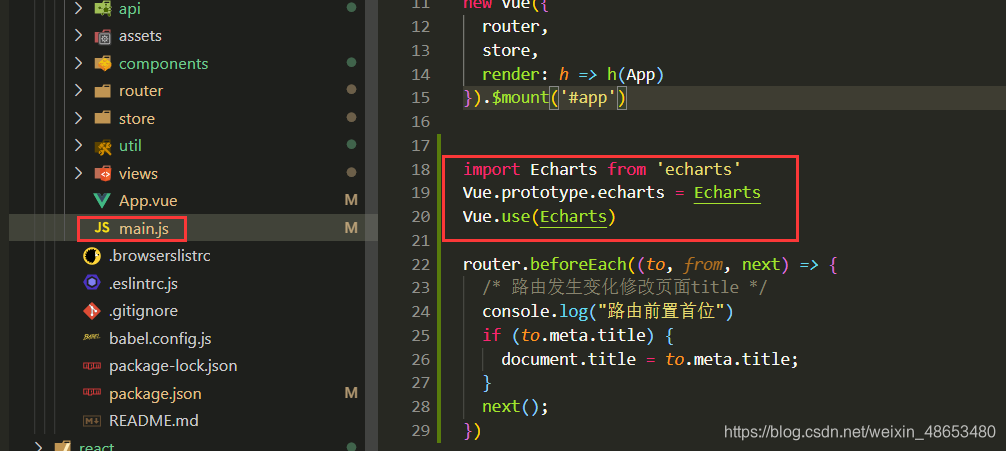Open README.md
1006x451 pixels.
click(154, 421)
